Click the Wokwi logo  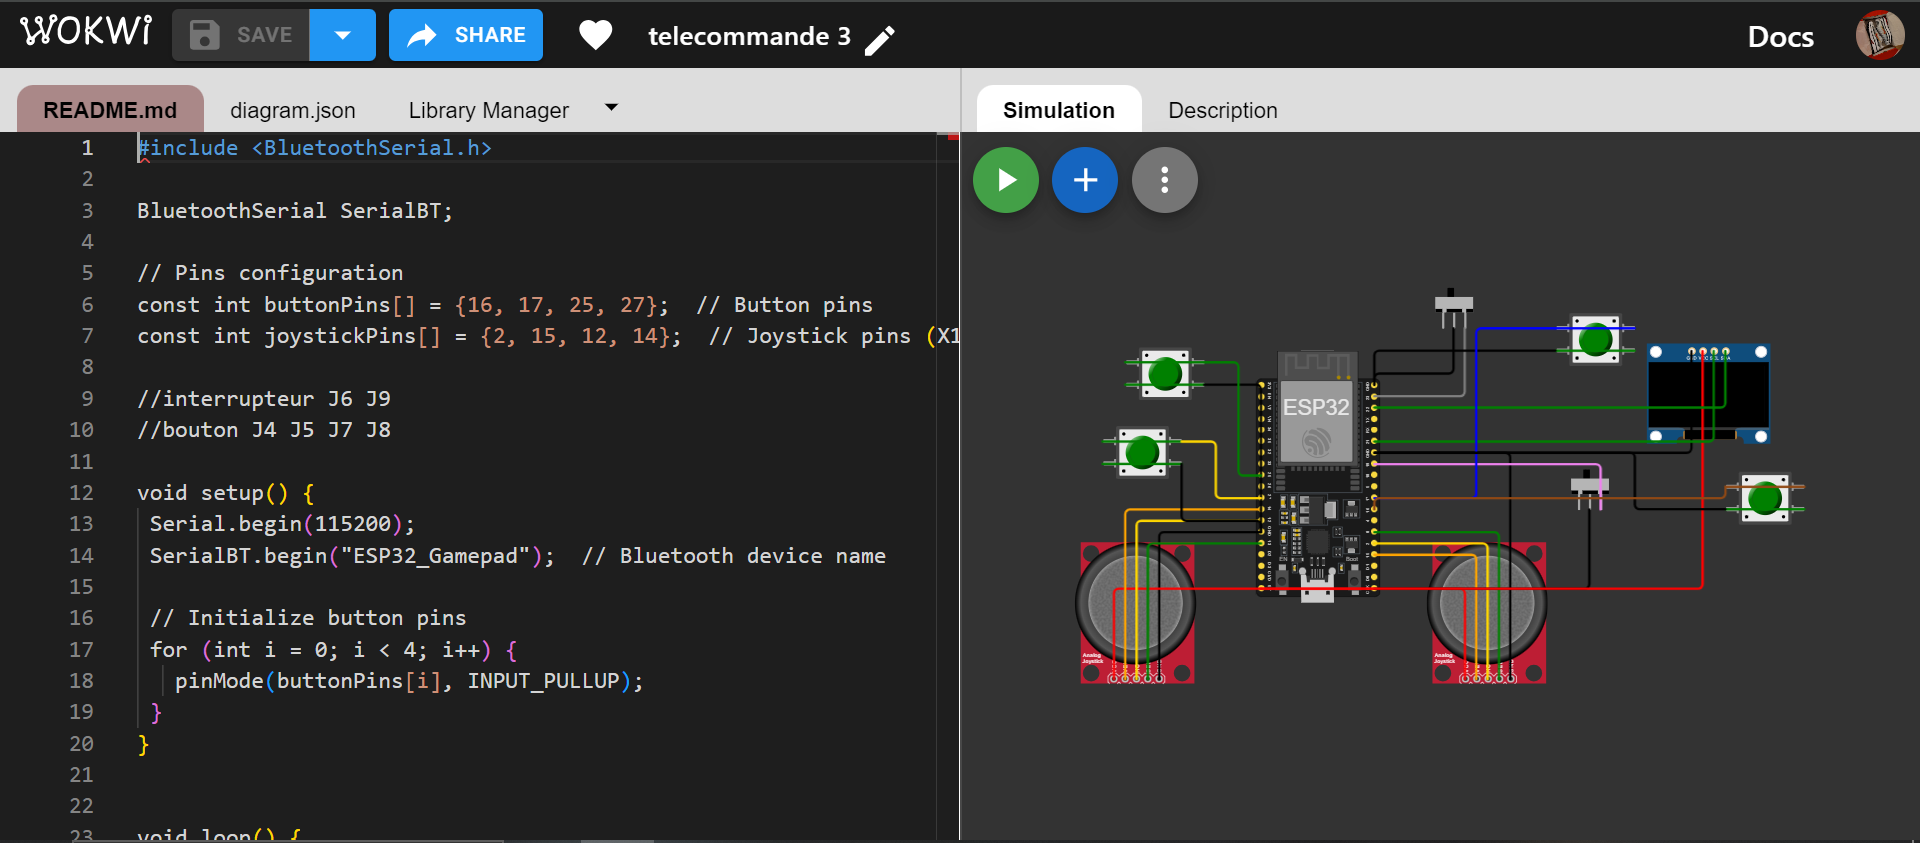coord(86,32)
